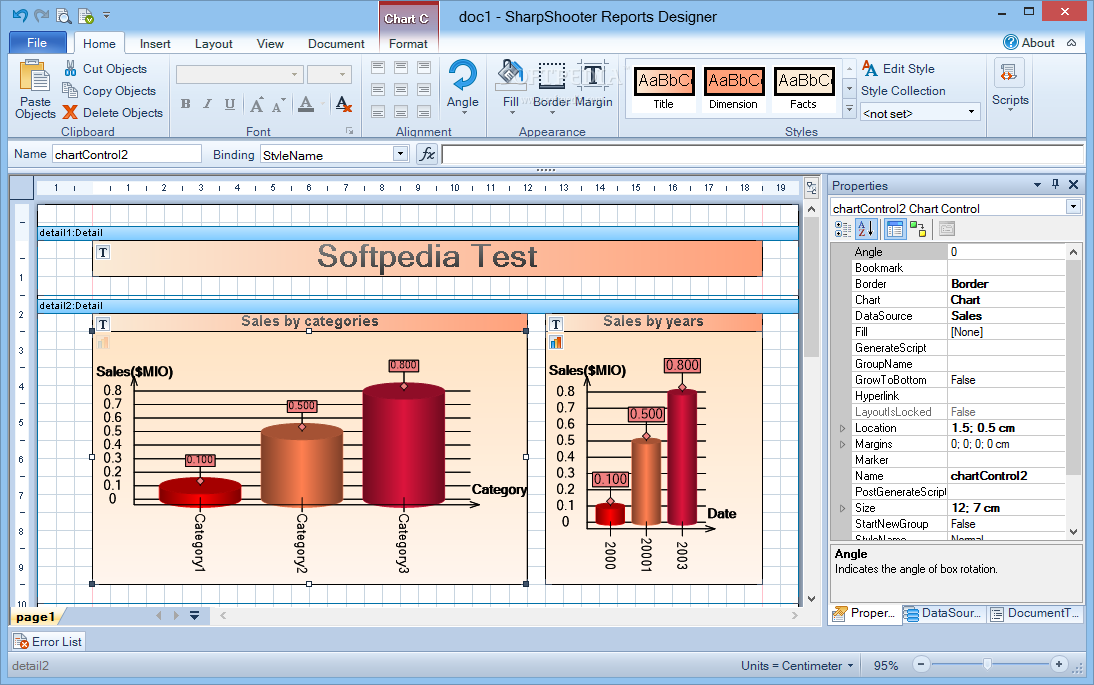Click the Border appearance button
Image resolution: width=1094 pixels, height=685 pixels.
[x=551, y=85]
